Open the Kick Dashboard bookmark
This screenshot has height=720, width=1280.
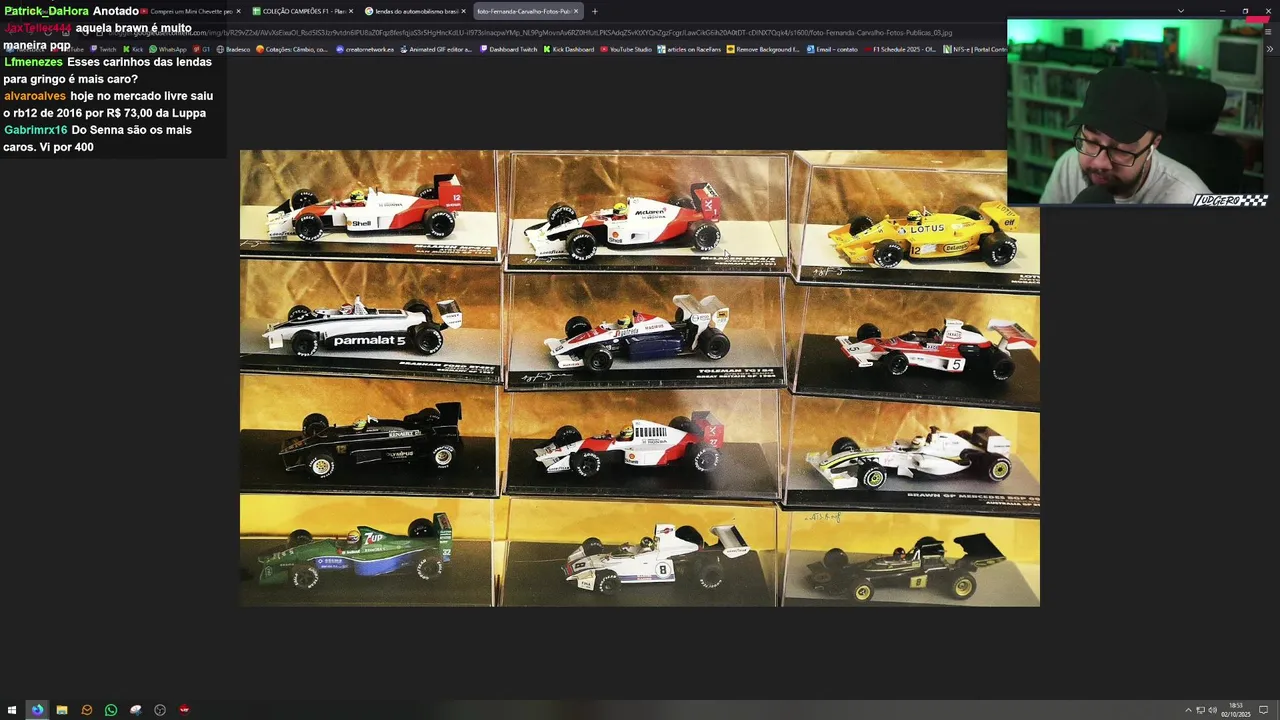tap(569, 49)
